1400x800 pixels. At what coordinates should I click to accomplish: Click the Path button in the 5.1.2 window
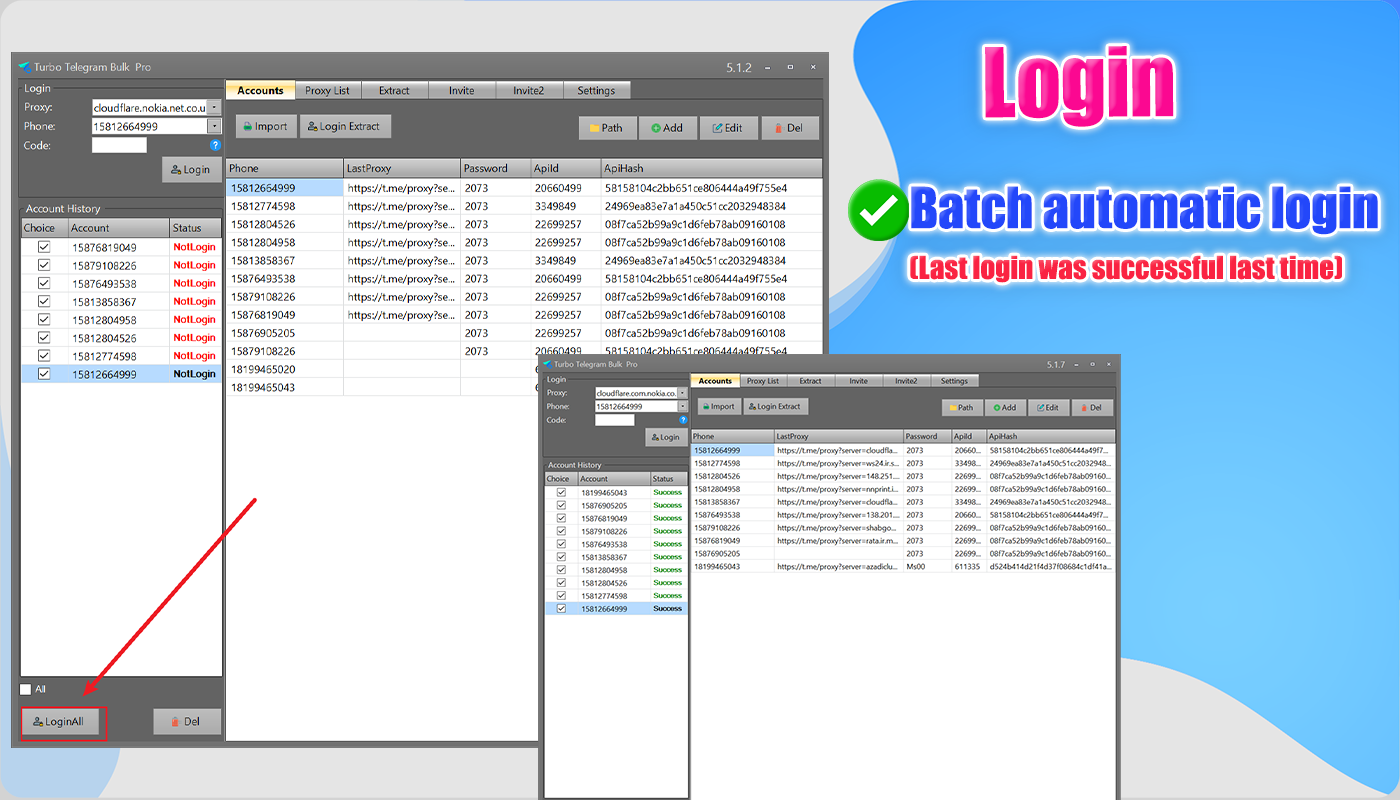click(x=607, y=128)
